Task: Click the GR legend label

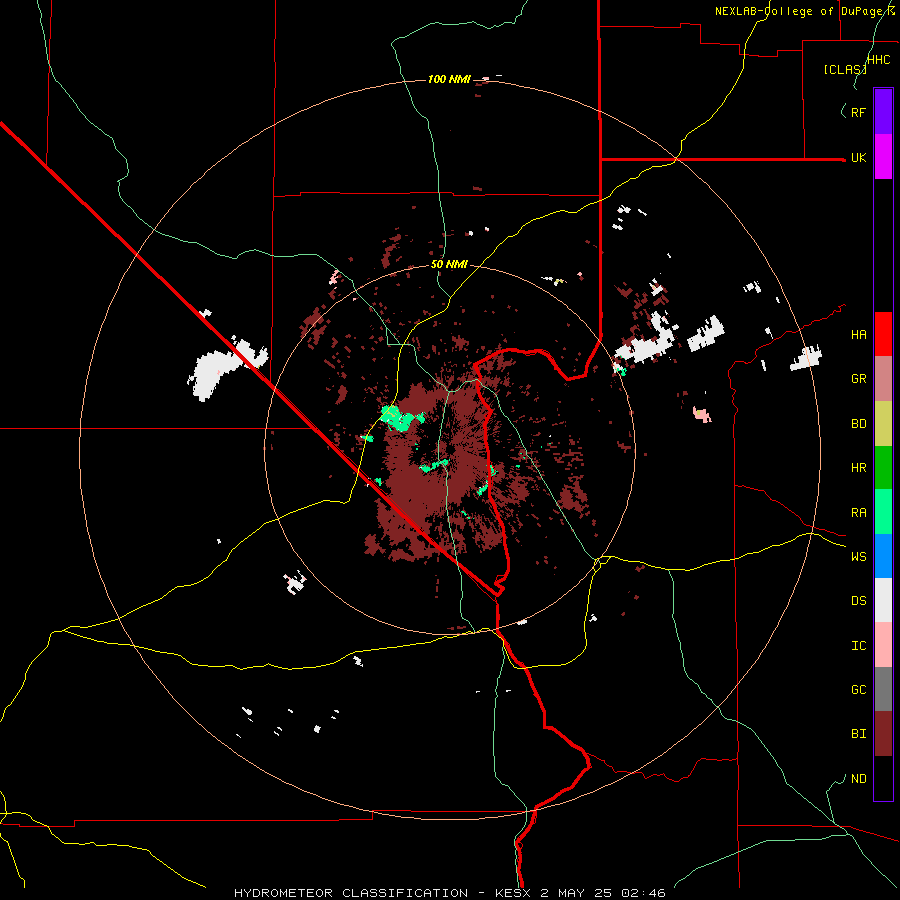Action: point(858,379)
